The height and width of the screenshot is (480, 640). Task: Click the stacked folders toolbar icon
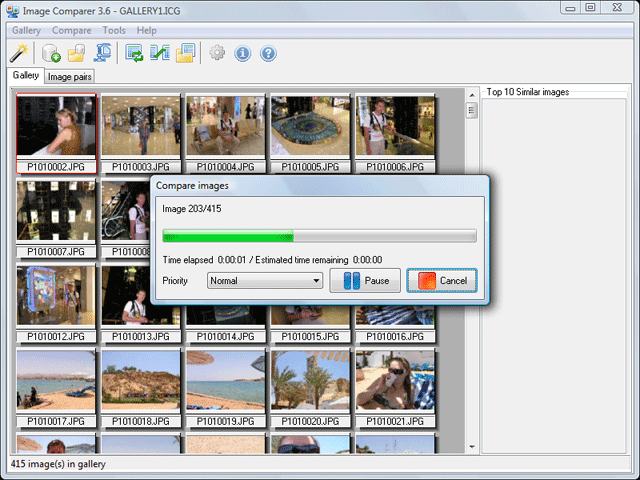(x=186, y=53)
